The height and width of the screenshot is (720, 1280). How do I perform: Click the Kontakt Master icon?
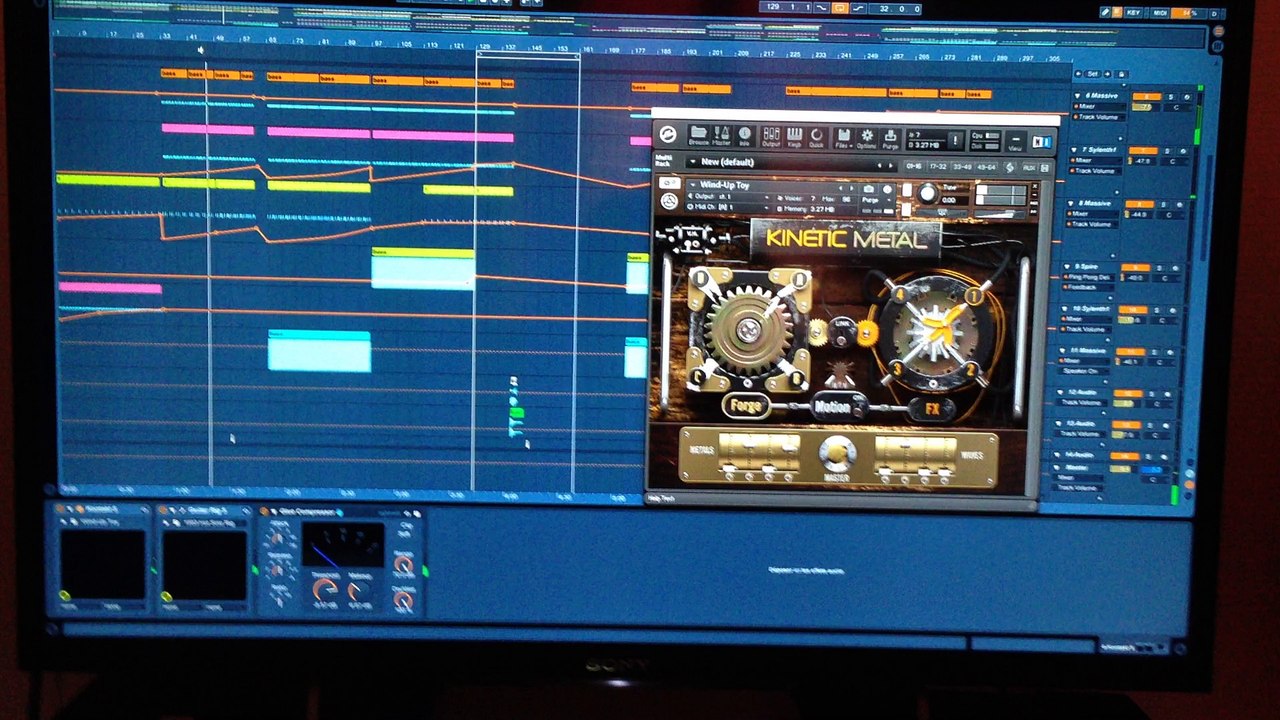point(722,135)
